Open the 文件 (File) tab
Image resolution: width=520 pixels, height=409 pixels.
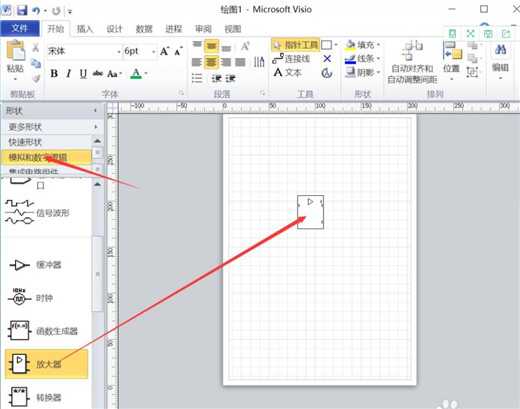coord(20,28)
